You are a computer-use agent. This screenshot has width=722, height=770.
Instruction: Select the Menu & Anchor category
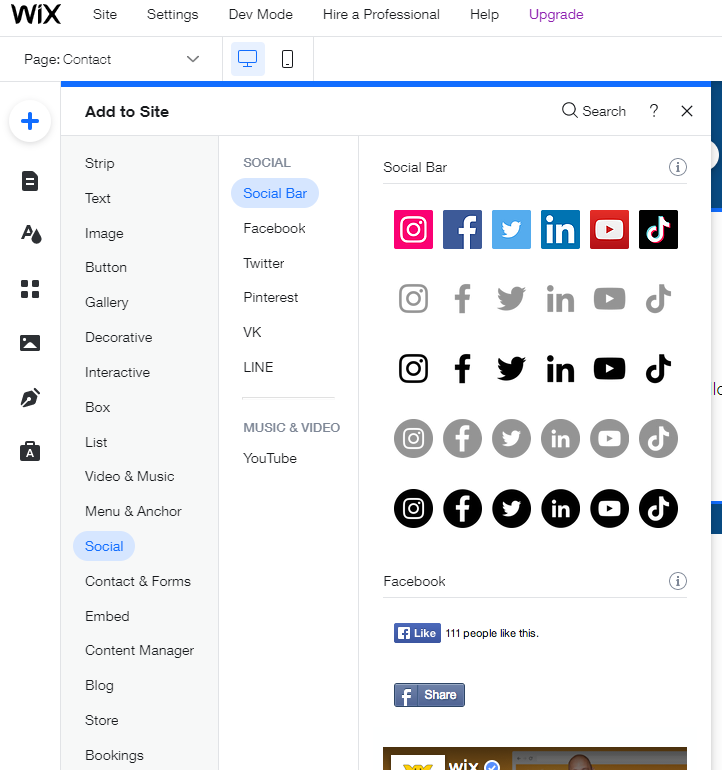click(133, 511)
